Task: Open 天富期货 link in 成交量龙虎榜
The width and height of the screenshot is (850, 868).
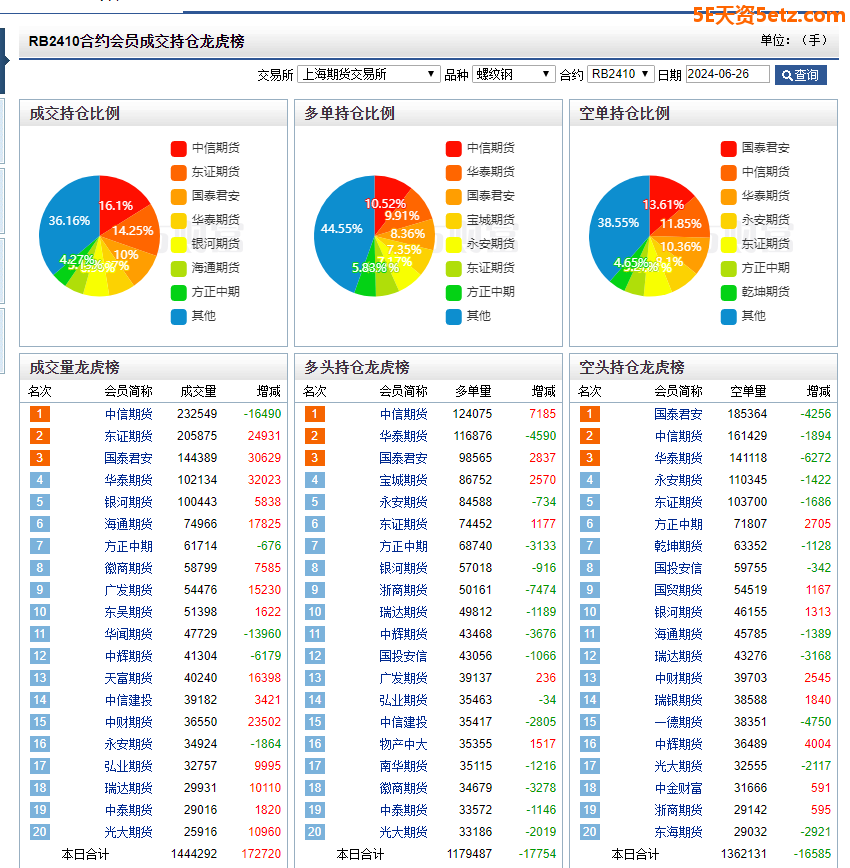Action: coord(128,678)
